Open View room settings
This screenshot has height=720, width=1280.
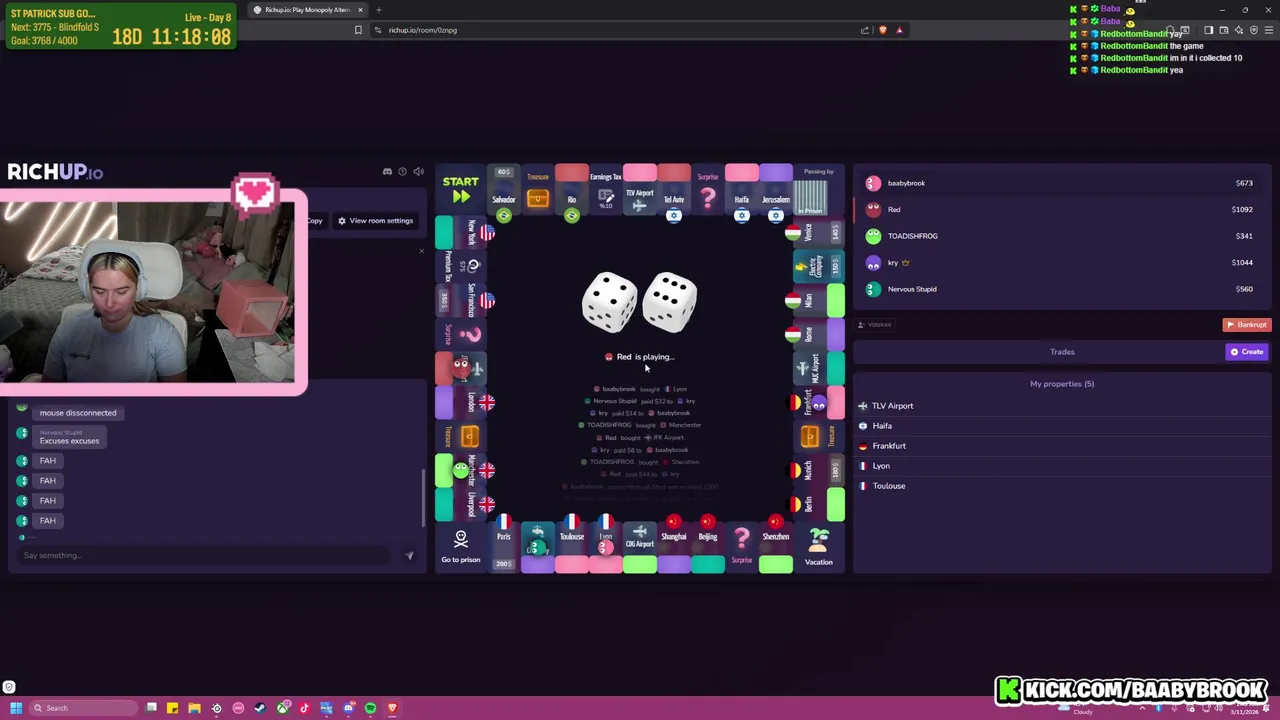click(x=375, y=221)
